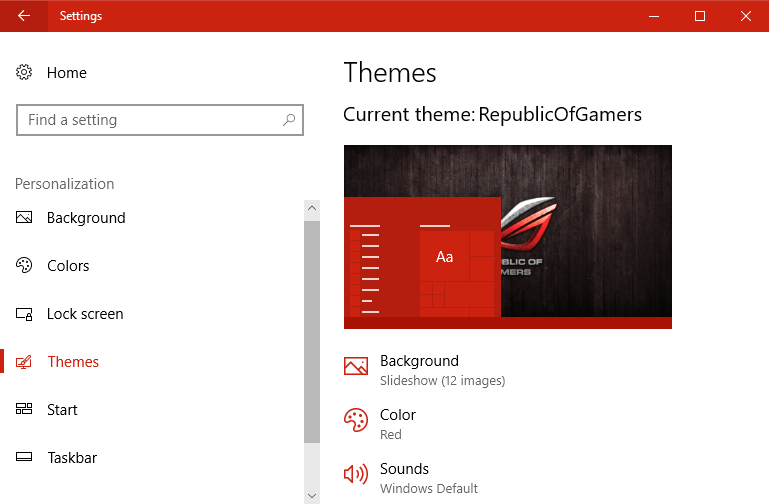Open Home via the gear icon
The height and width of the screenshot is (504, 769).
tap(24, 72)
